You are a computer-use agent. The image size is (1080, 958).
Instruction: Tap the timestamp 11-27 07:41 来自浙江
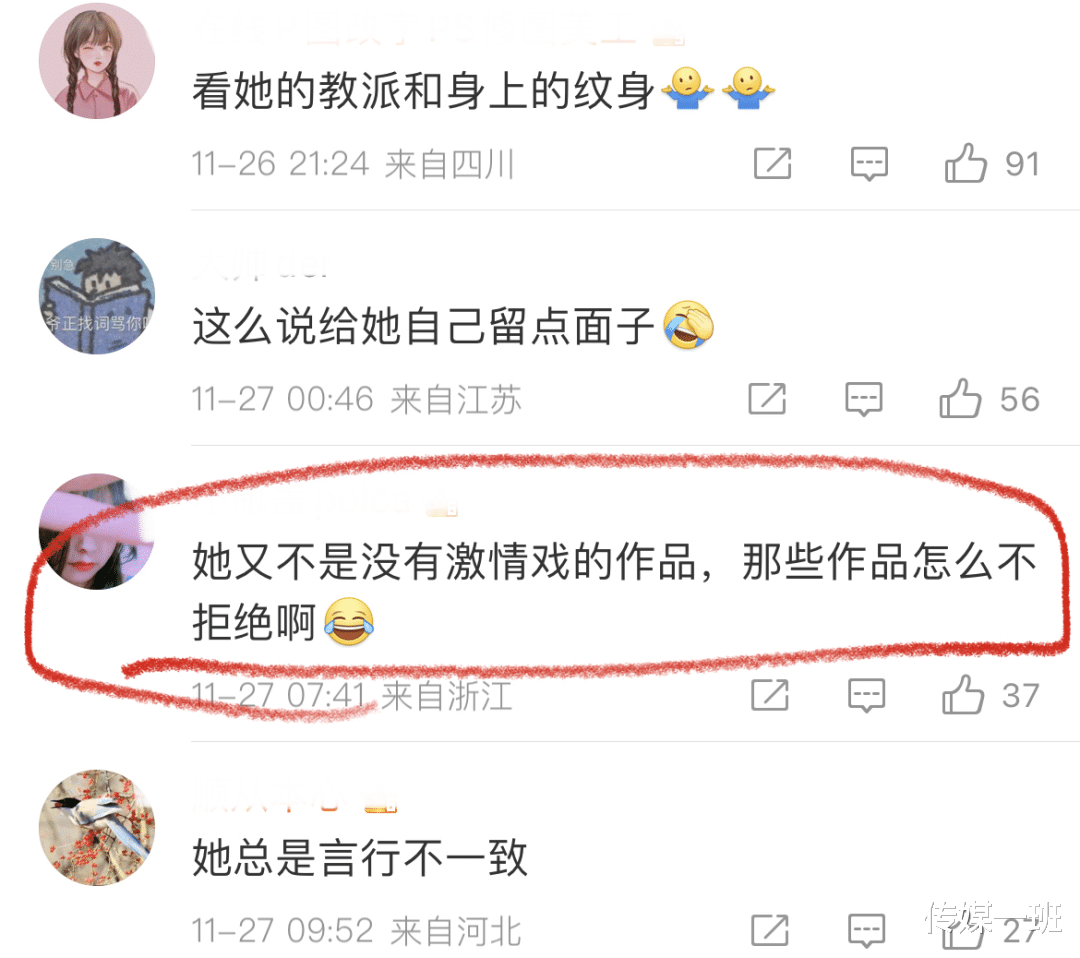click(352, 696)
